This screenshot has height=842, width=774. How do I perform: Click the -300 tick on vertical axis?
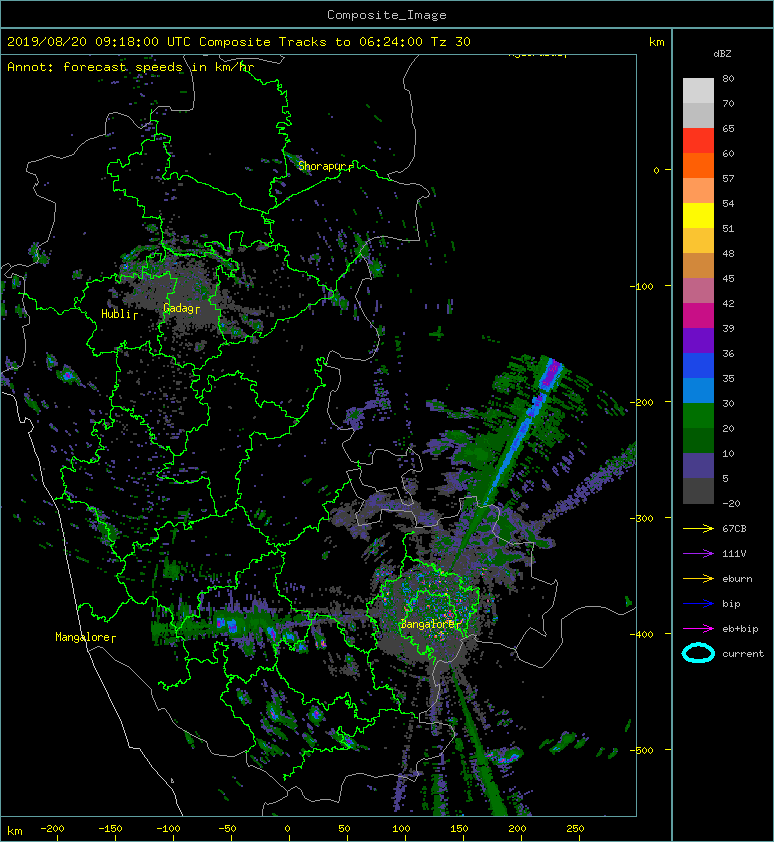(642, 518)
